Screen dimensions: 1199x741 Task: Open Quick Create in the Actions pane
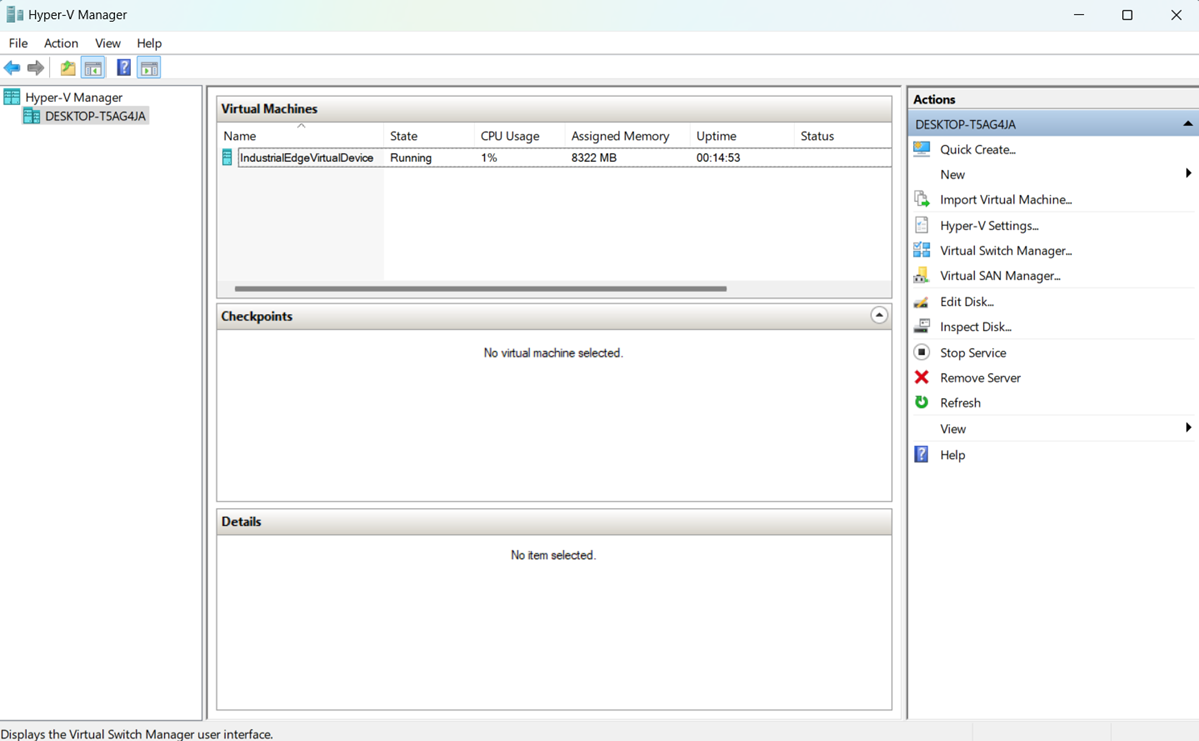tap(975, 149)
